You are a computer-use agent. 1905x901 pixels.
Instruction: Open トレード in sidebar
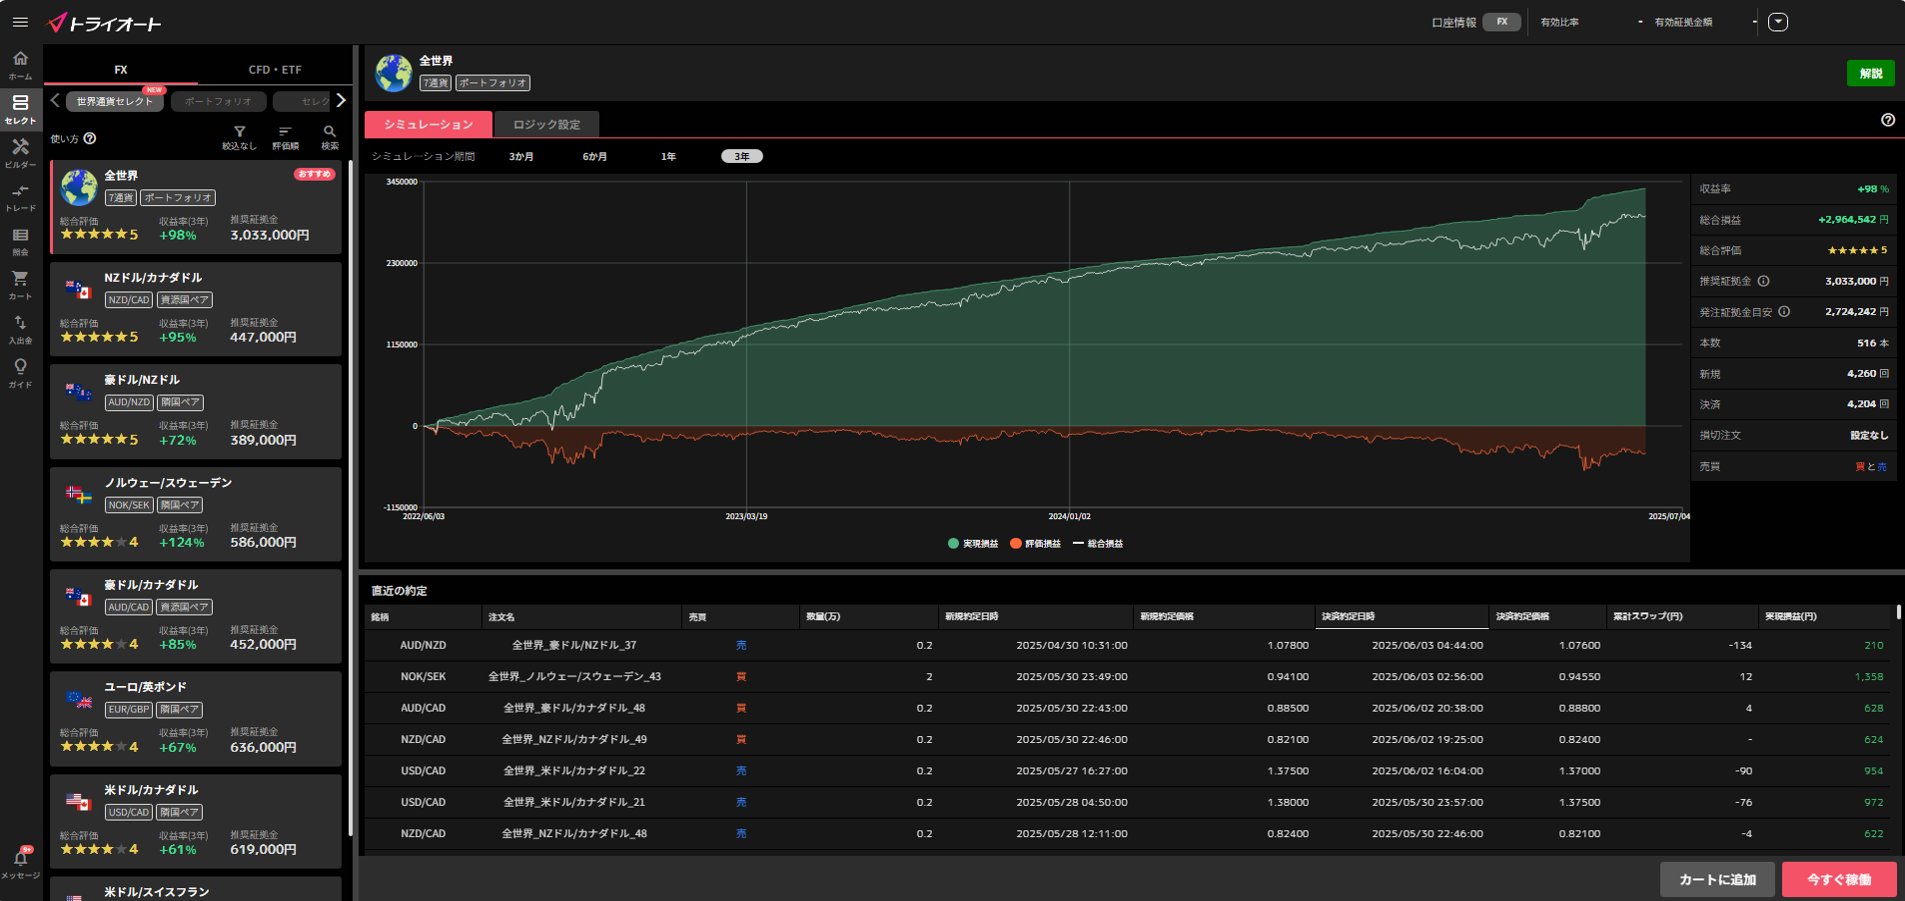[20, 197]
